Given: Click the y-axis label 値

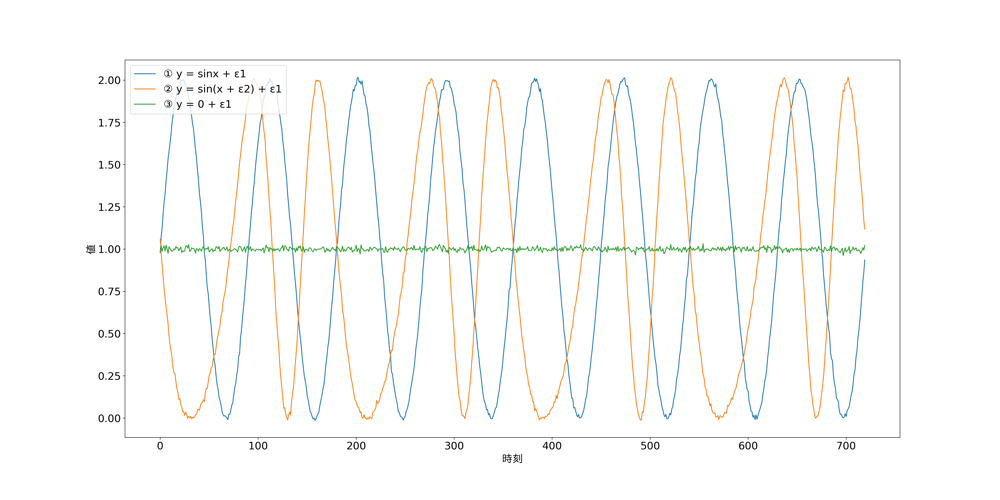Looking at the screenshot, I should (90, 249).
